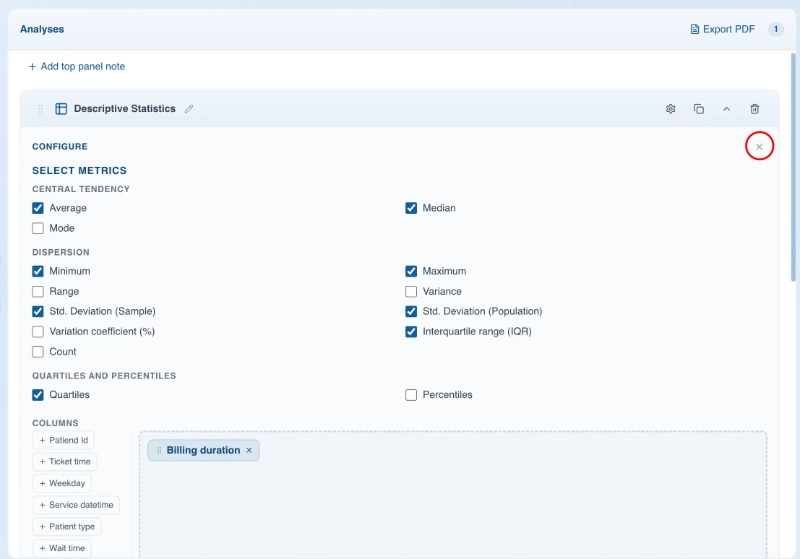Add Patient type column
Screen dimensions: 800x559
[x=68, y=526]
